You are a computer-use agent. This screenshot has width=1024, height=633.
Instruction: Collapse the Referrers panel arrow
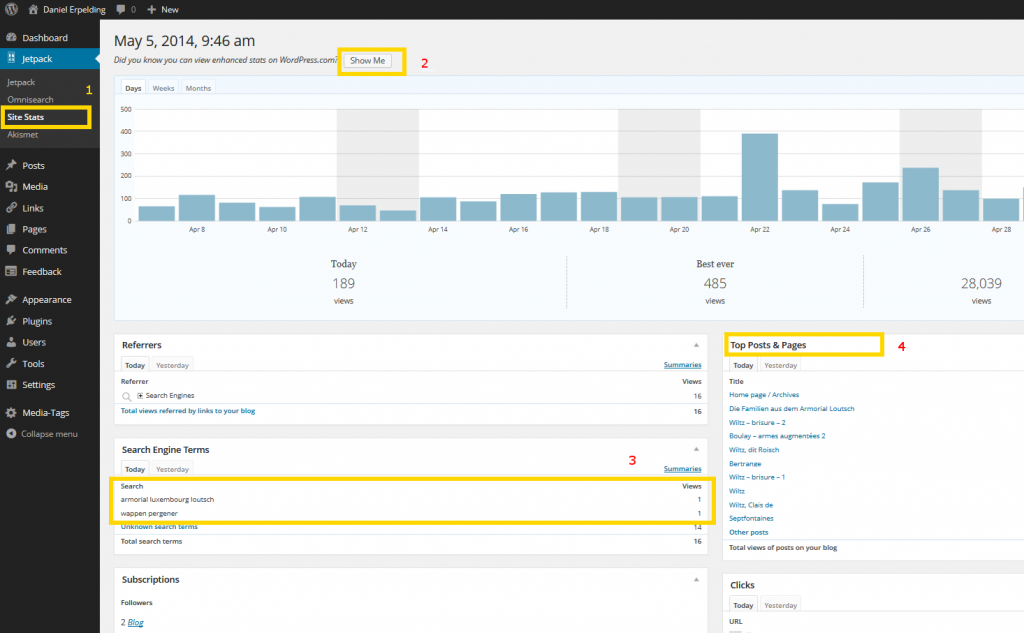[x=696, y=344]
